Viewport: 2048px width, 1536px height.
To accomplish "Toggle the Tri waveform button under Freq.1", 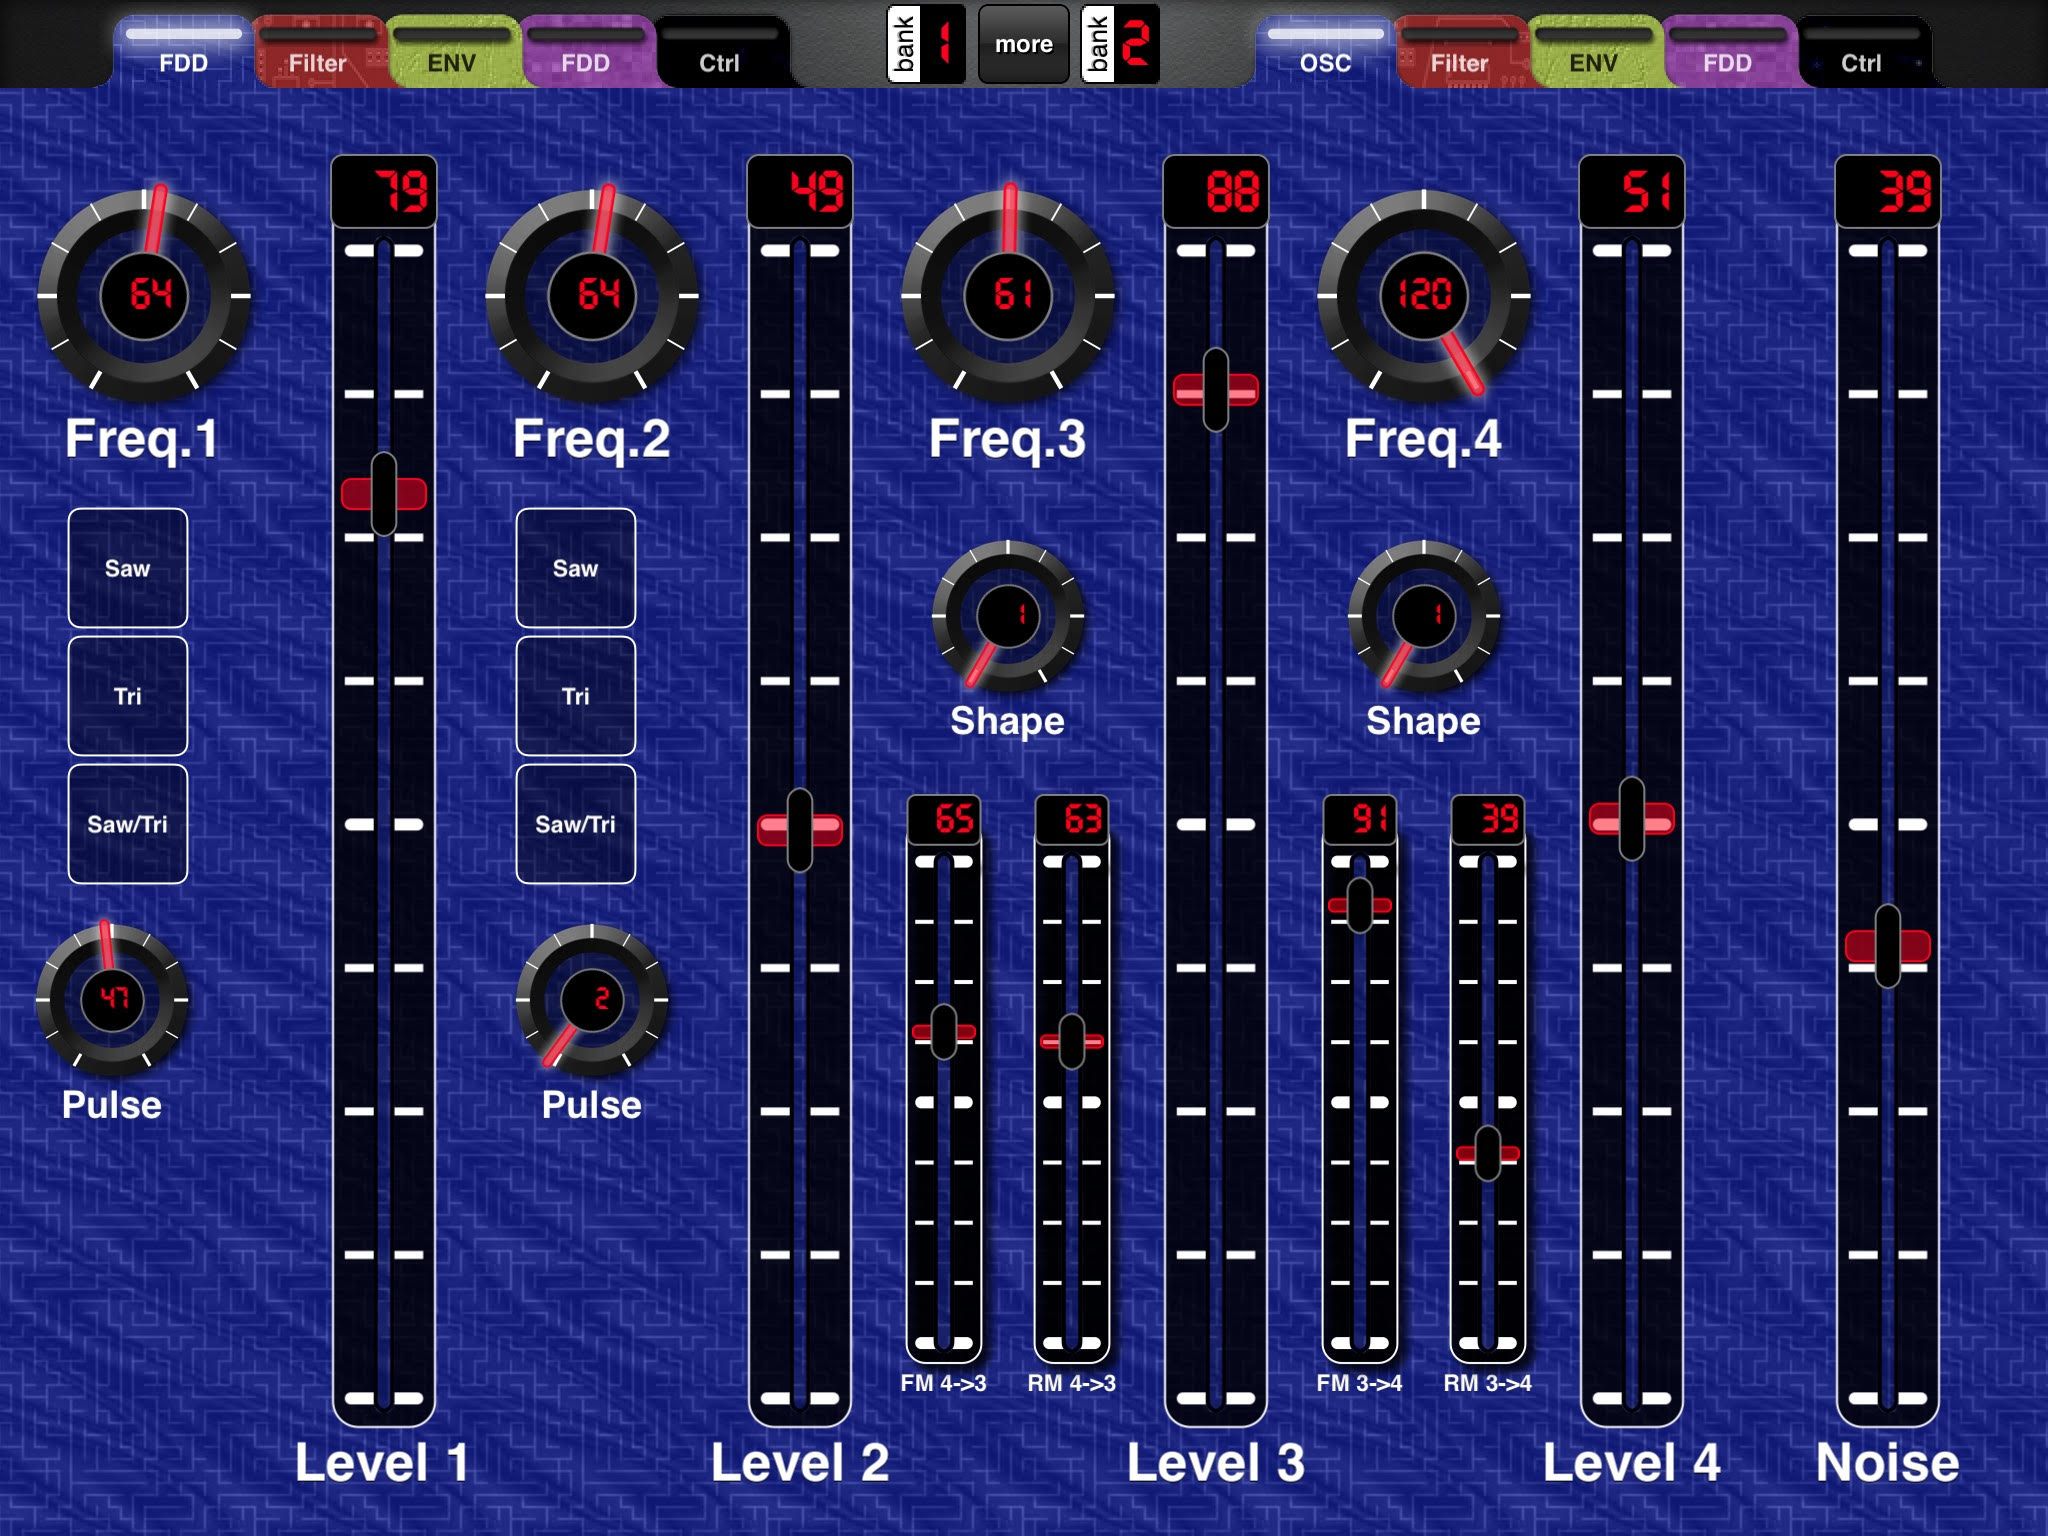I will tap(128, 696).
